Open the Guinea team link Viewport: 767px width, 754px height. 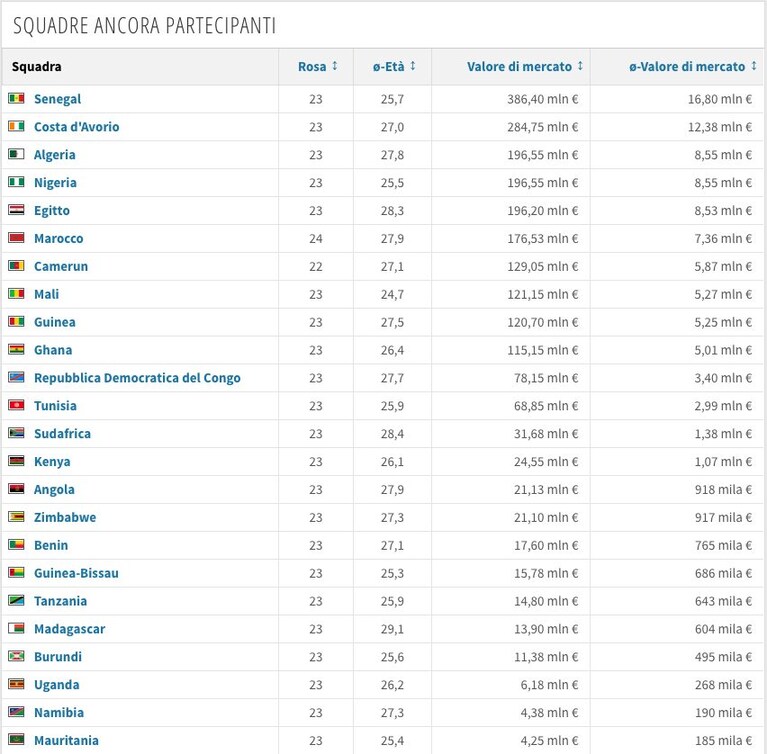pyautogui.click(x=55, y=322)
